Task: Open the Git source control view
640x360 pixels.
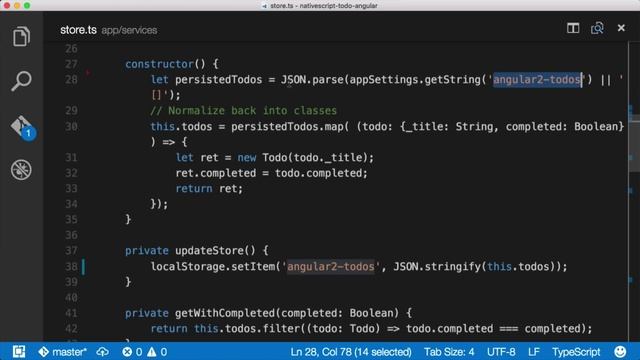Action: [22, 127]
